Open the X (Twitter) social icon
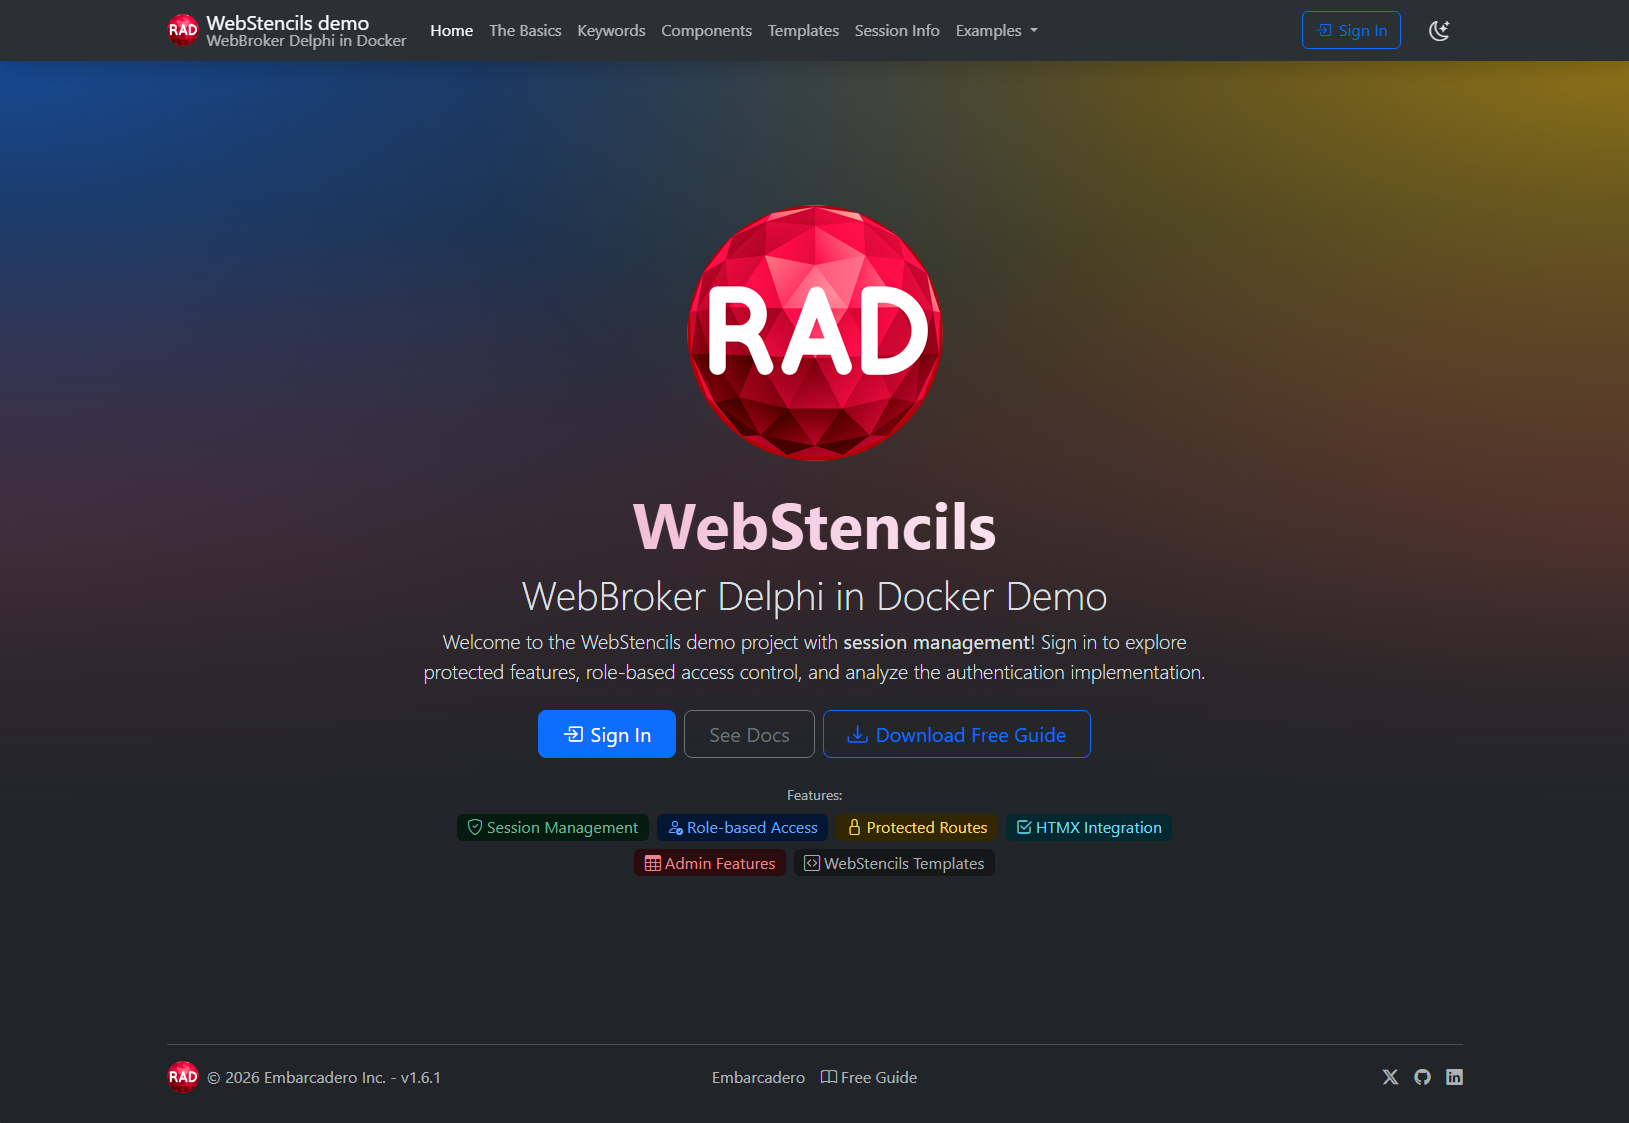Screen dimensions: 1629x1123 pos(1390,1077)
